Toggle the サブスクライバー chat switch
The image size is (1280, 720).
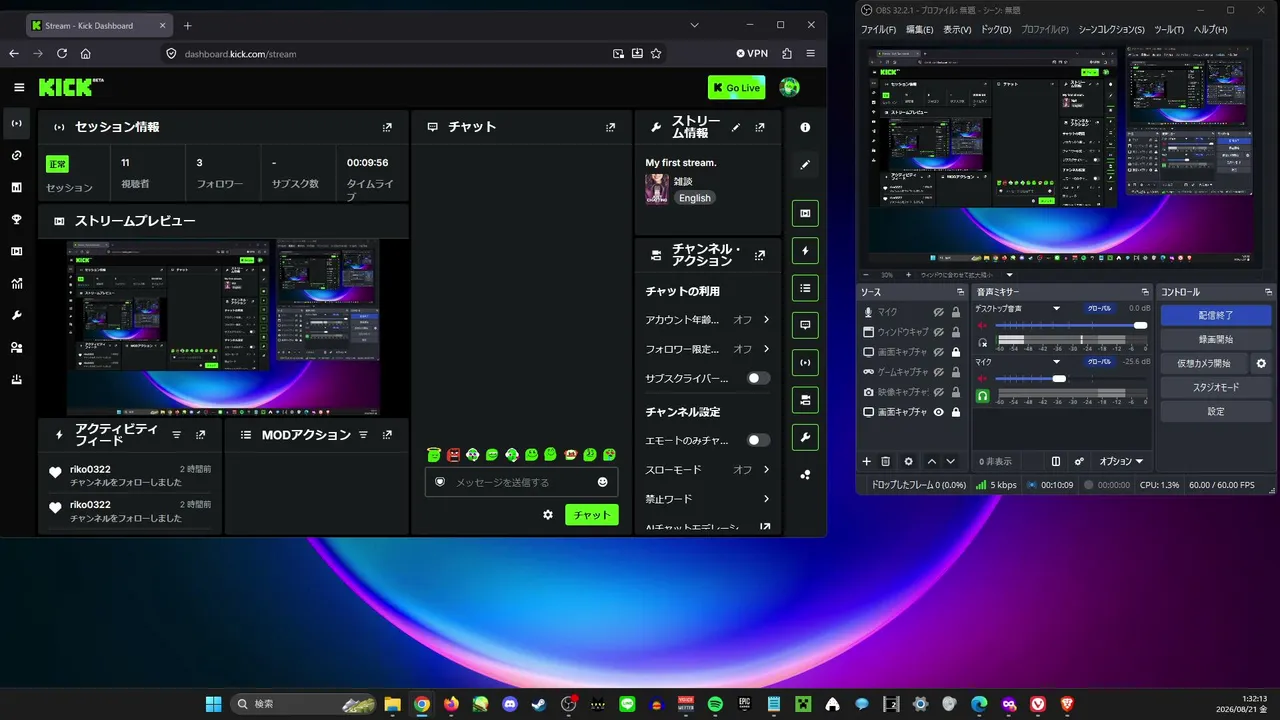pyautogui.click(x=759, y=378)
